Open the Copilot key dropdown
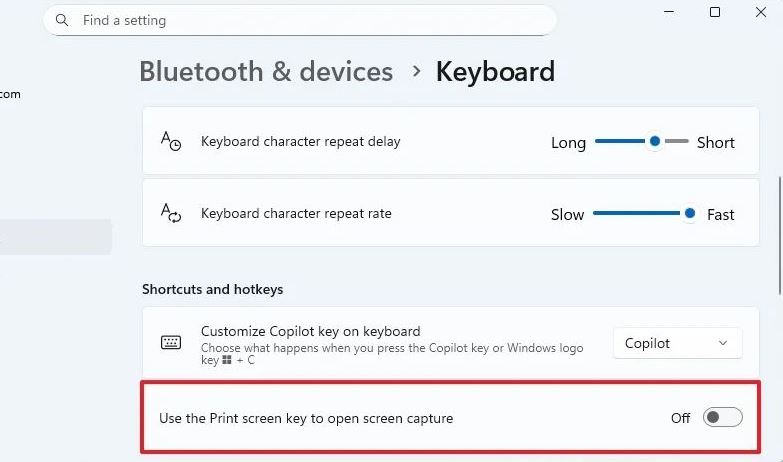 (x=677, y=343)
